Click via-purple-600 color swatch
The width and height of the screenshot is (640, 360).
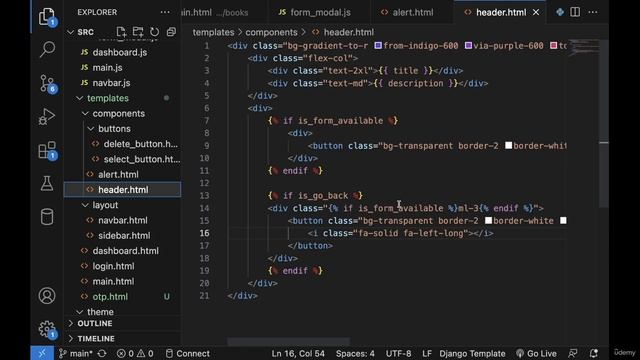pos(469,46)
